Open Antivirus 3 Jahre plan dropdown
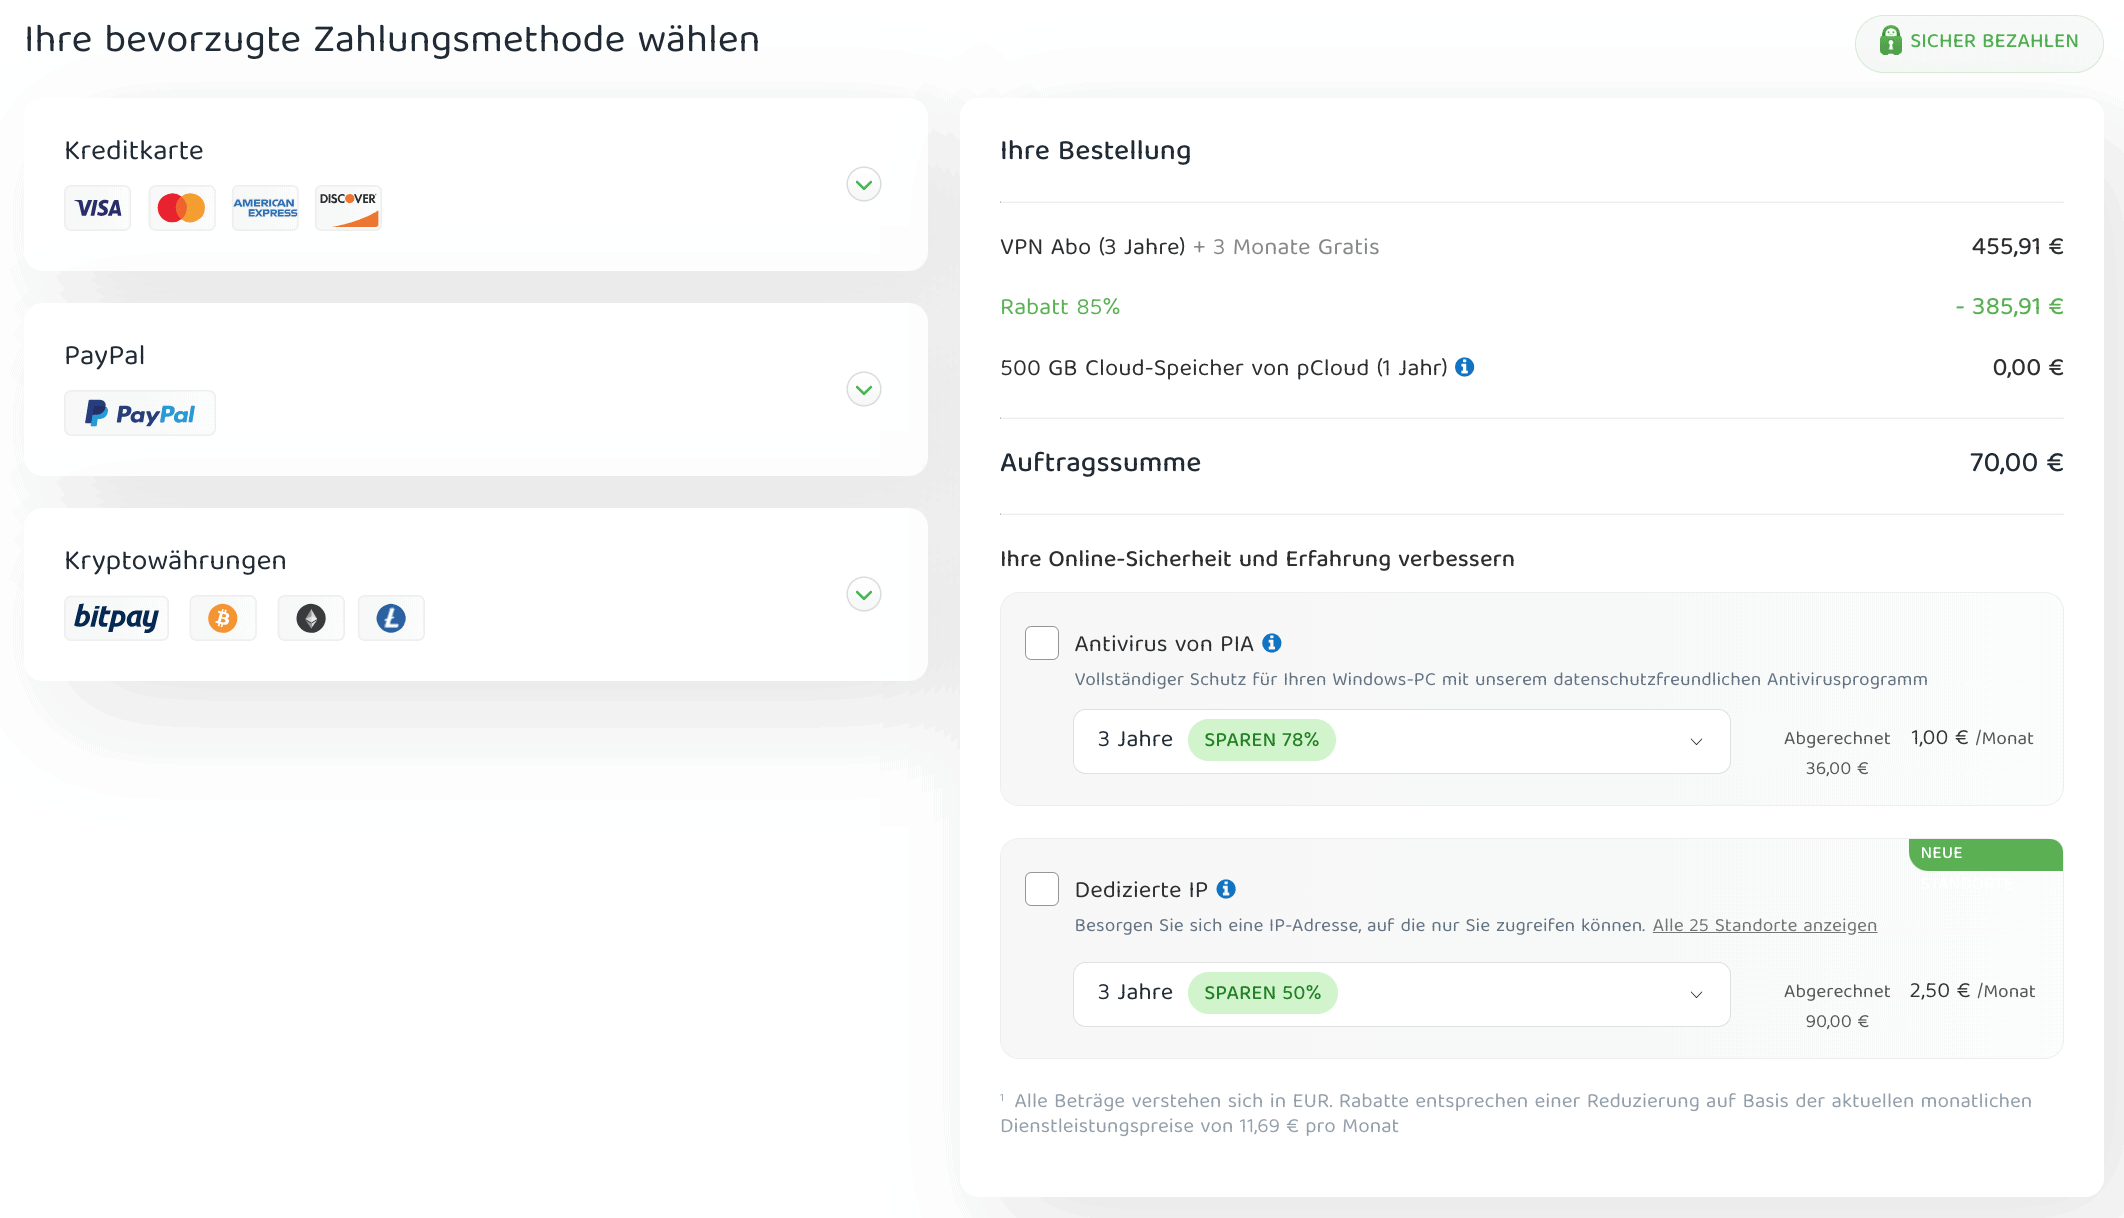Image resolution: width=2124 pixels, height=1218 pixels. [1401, 741]
